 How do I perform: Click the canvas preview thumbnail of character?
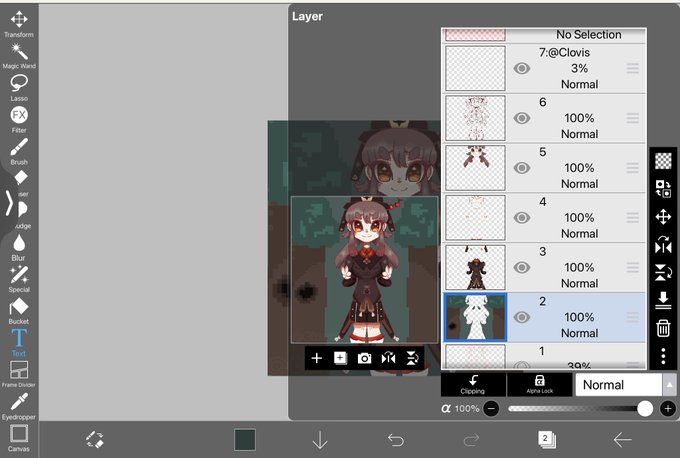pos(365,269)
